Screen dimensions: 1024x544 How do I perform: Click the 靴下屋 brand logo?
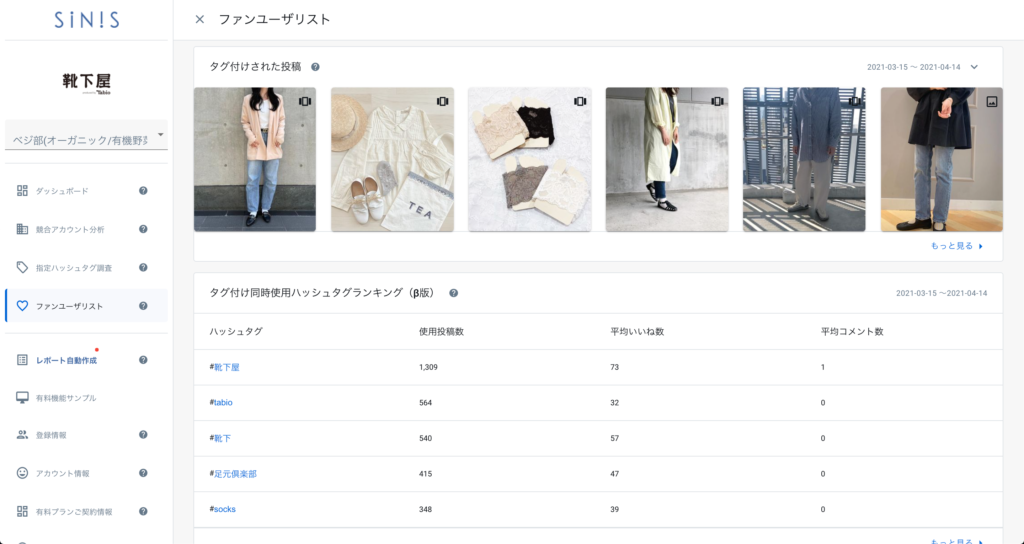[x=87, y=83]
